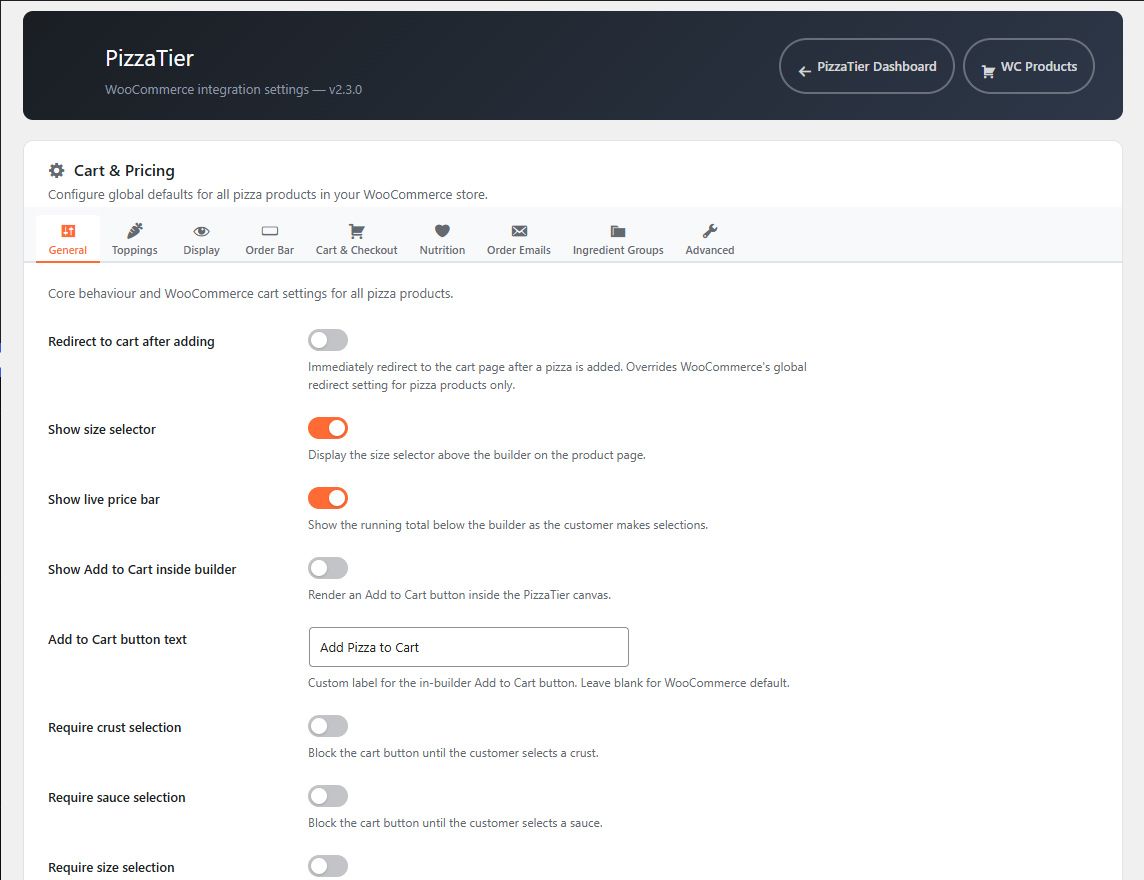The width and height of the screenshot is (1144, 880).
Task: Switch to the Advanced tab label
Action: 710,250
